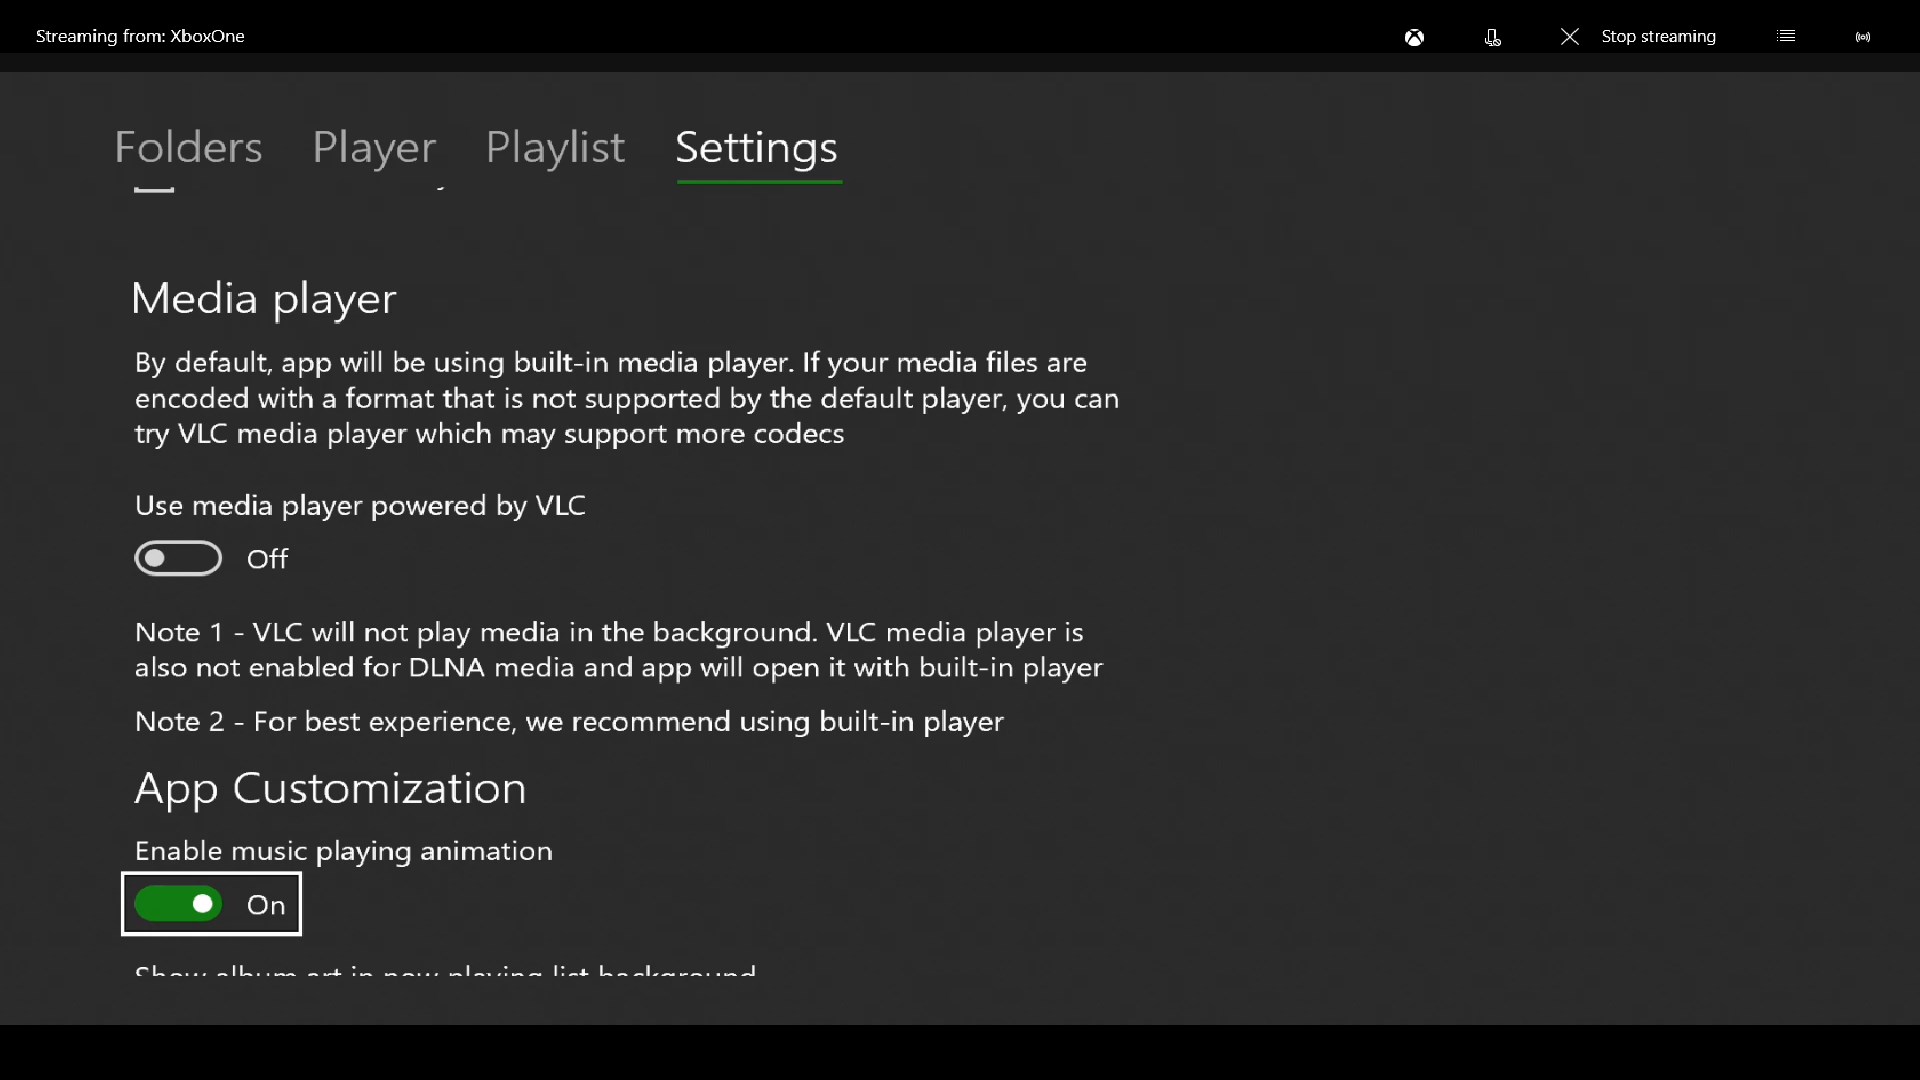Open the streaming menu list icon
Viewport: 1920px width, 1080px height.
[1786, 36]
